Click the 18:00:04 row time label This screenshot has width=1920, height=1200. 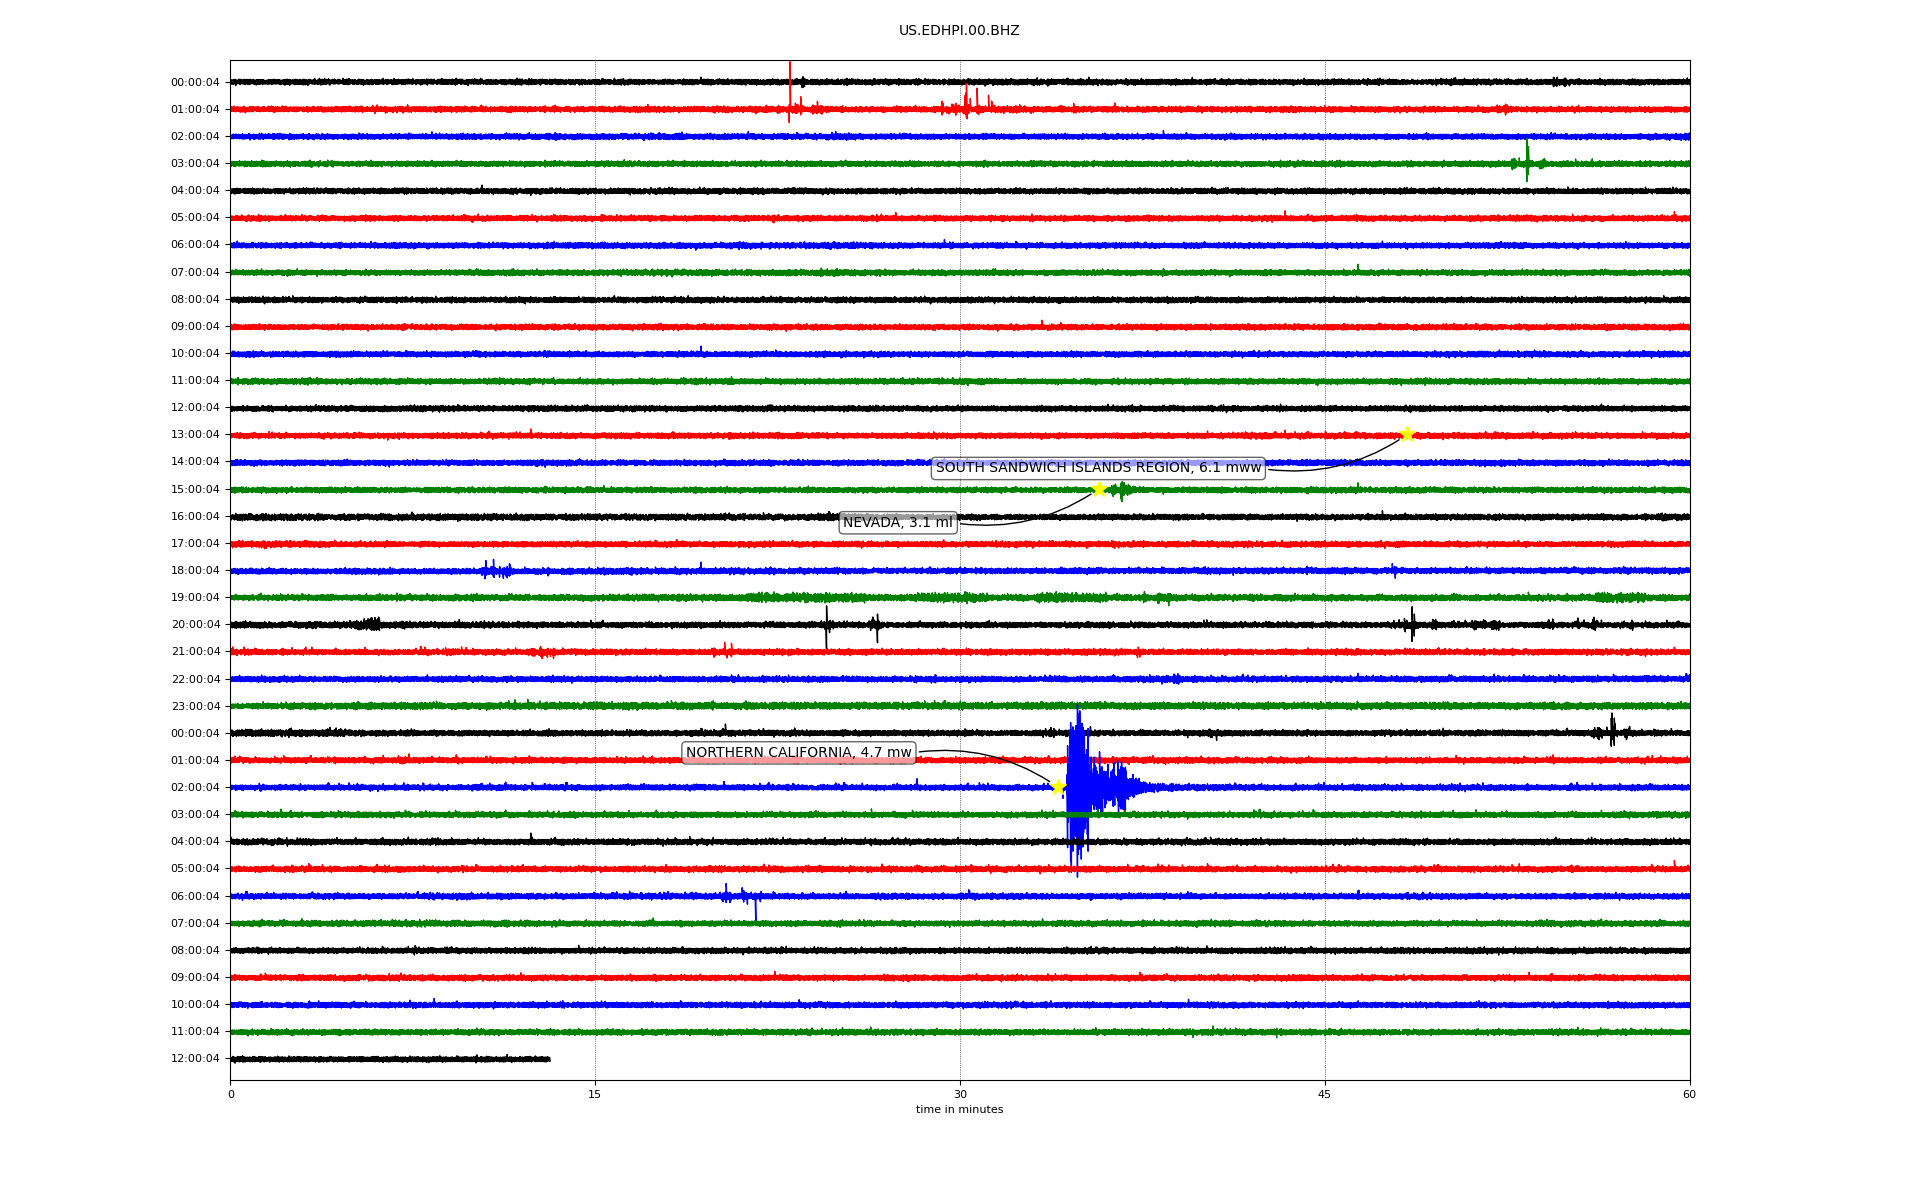[x=195, y=571]
